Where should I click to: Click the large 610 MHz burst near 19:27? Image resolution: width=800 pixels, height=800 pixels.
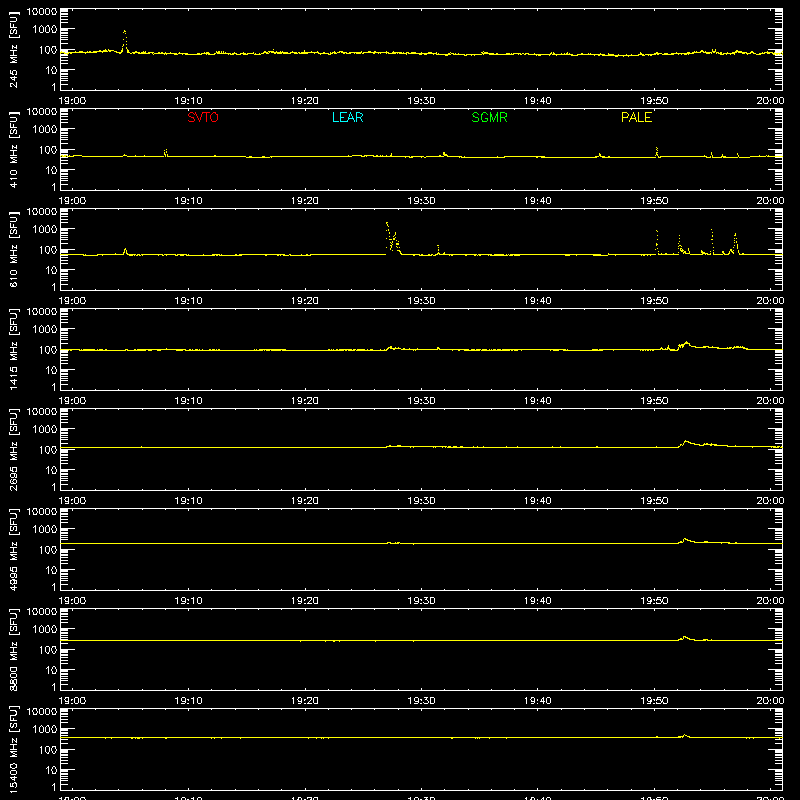pos(392,238)
